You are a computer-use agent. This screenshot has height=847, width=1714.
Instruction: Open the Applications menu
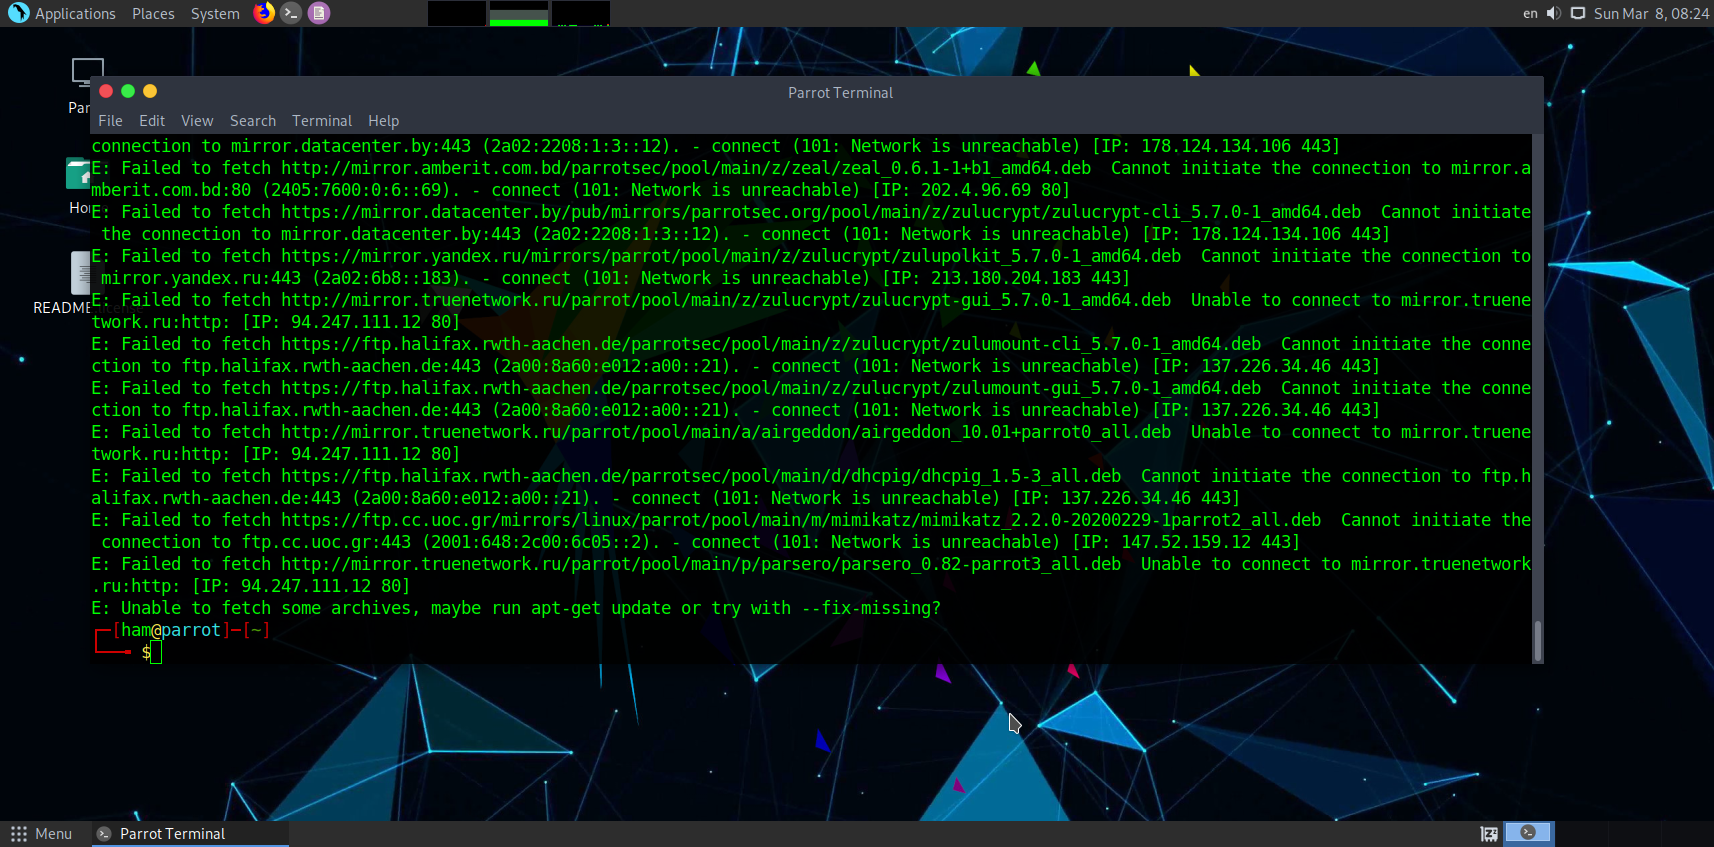(75, 14)
